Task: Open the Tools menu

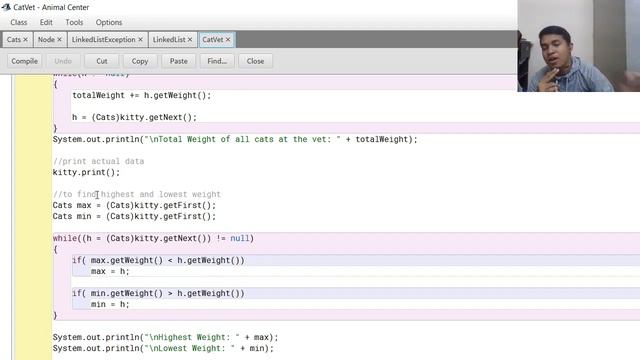Action: click(x=74, y=22)
